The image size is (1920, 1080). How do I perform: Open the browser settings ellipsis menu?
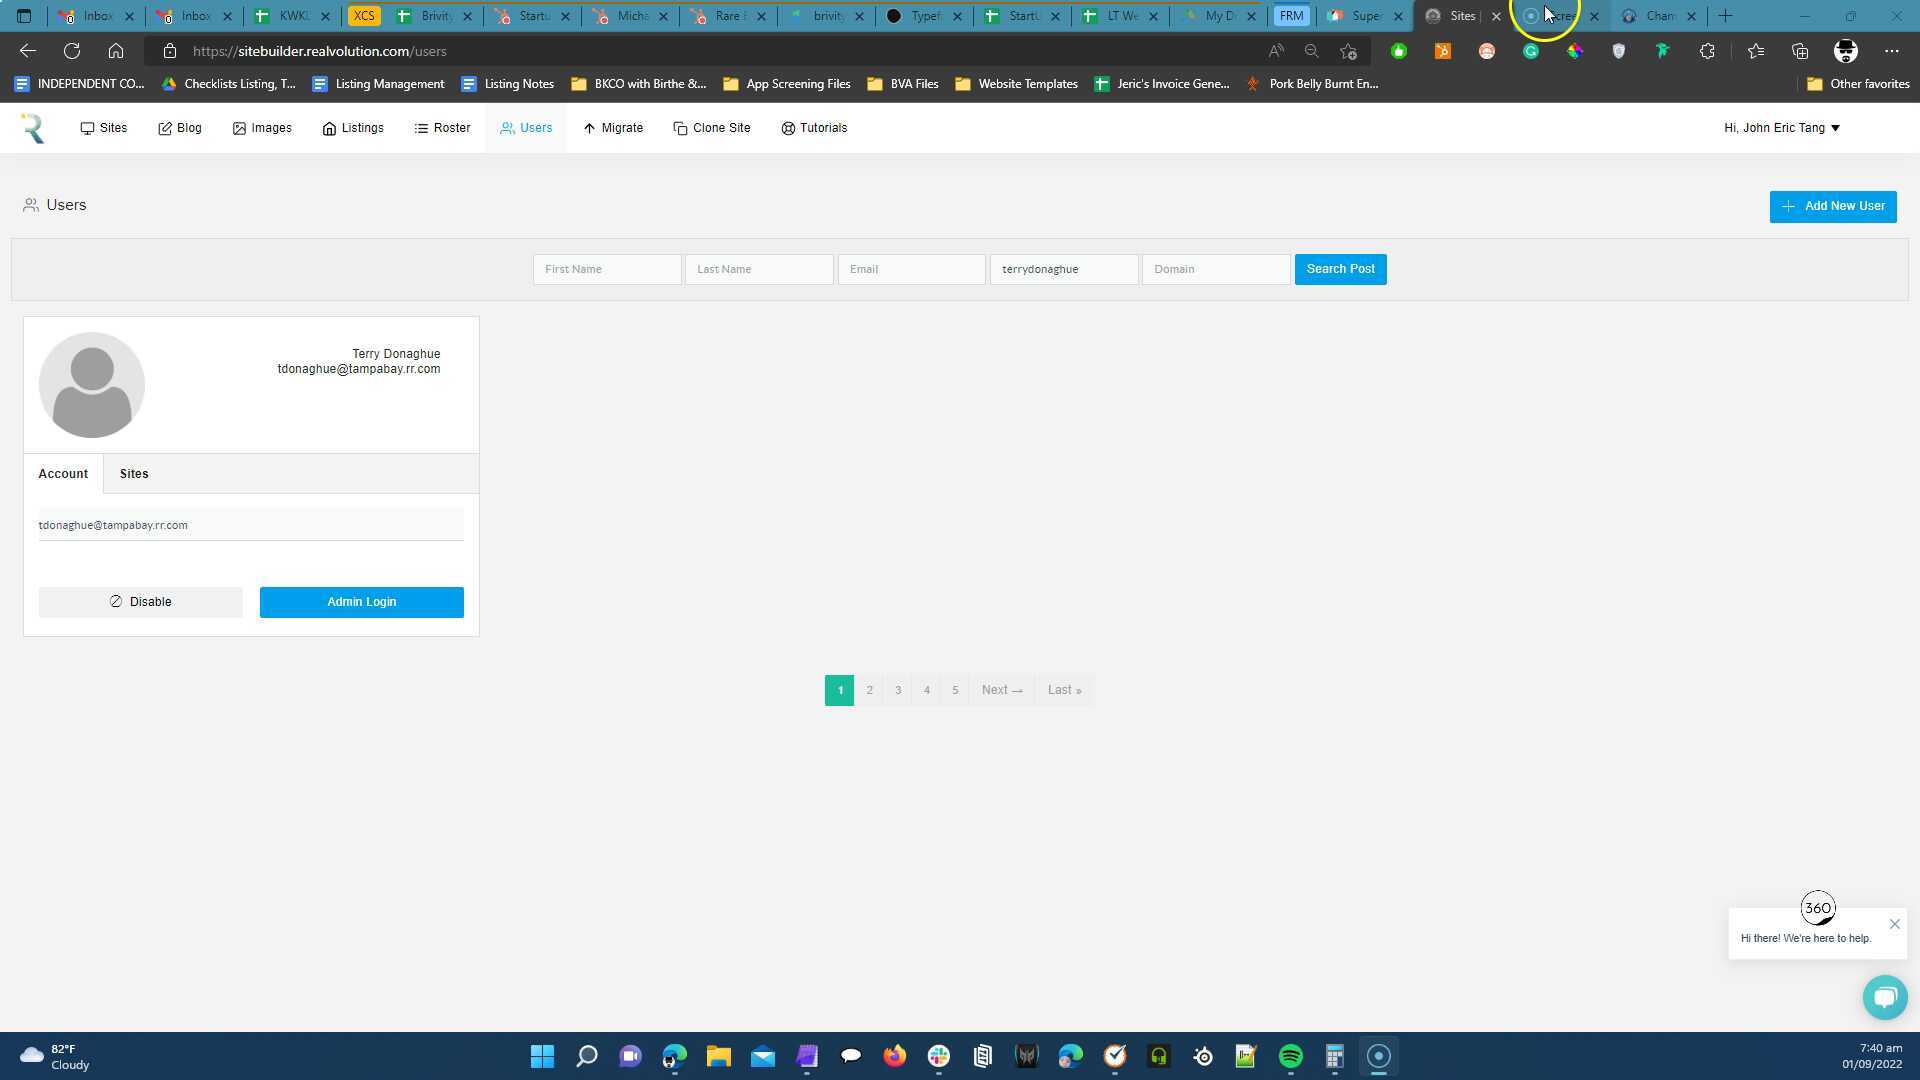pyautogui.click(x=1892, y=51)
